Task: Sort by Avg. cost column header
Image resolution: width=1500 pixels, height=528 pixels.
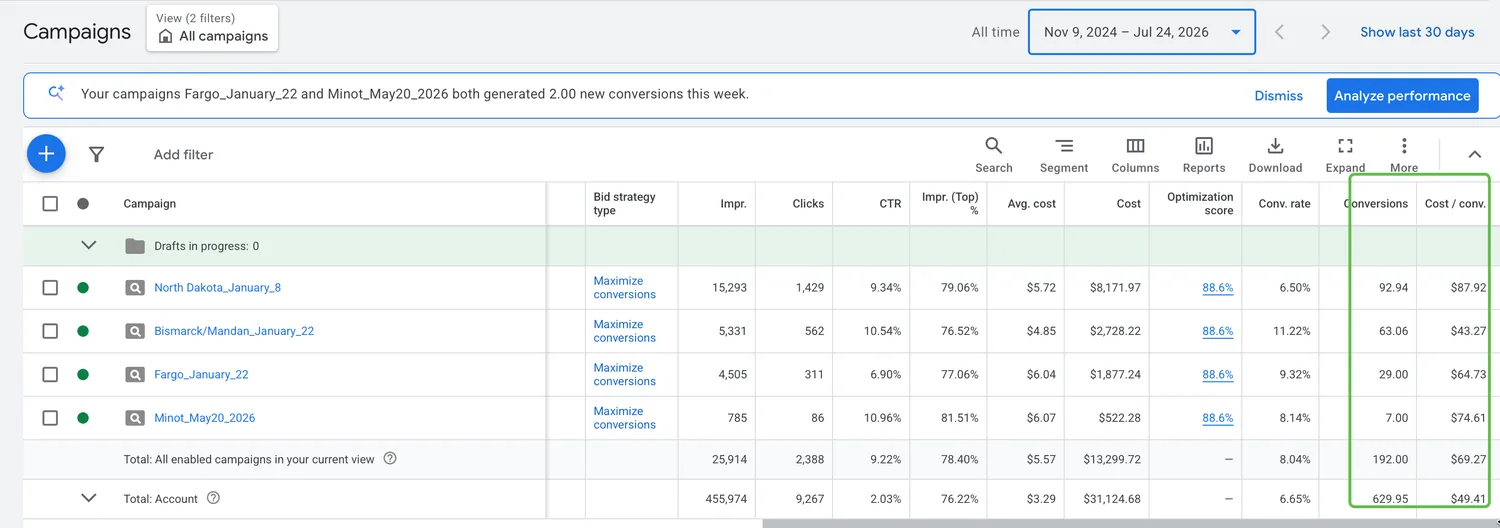Action: (x=1031, y=204)
